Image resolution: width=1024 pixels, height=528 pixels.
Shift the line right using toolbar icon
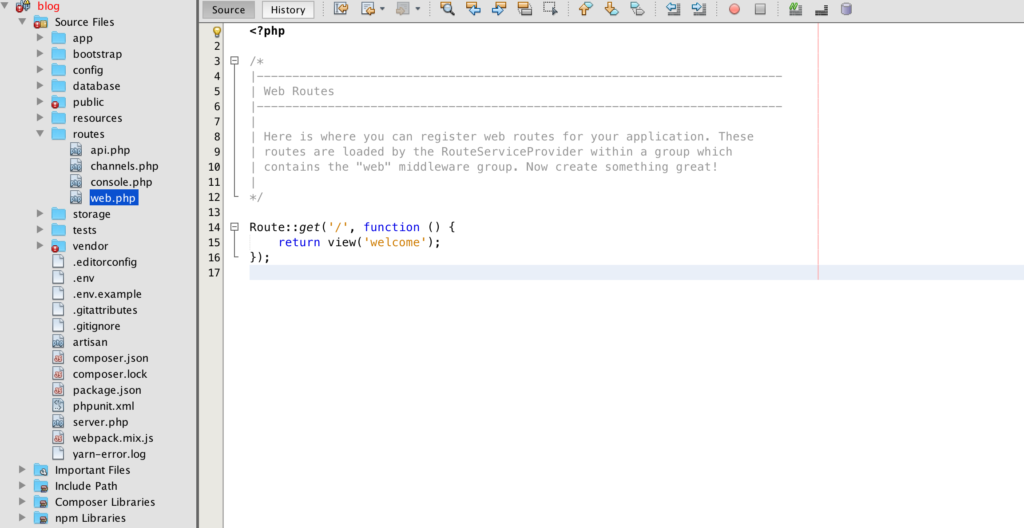pyautogui.click(x=698, y=9)
